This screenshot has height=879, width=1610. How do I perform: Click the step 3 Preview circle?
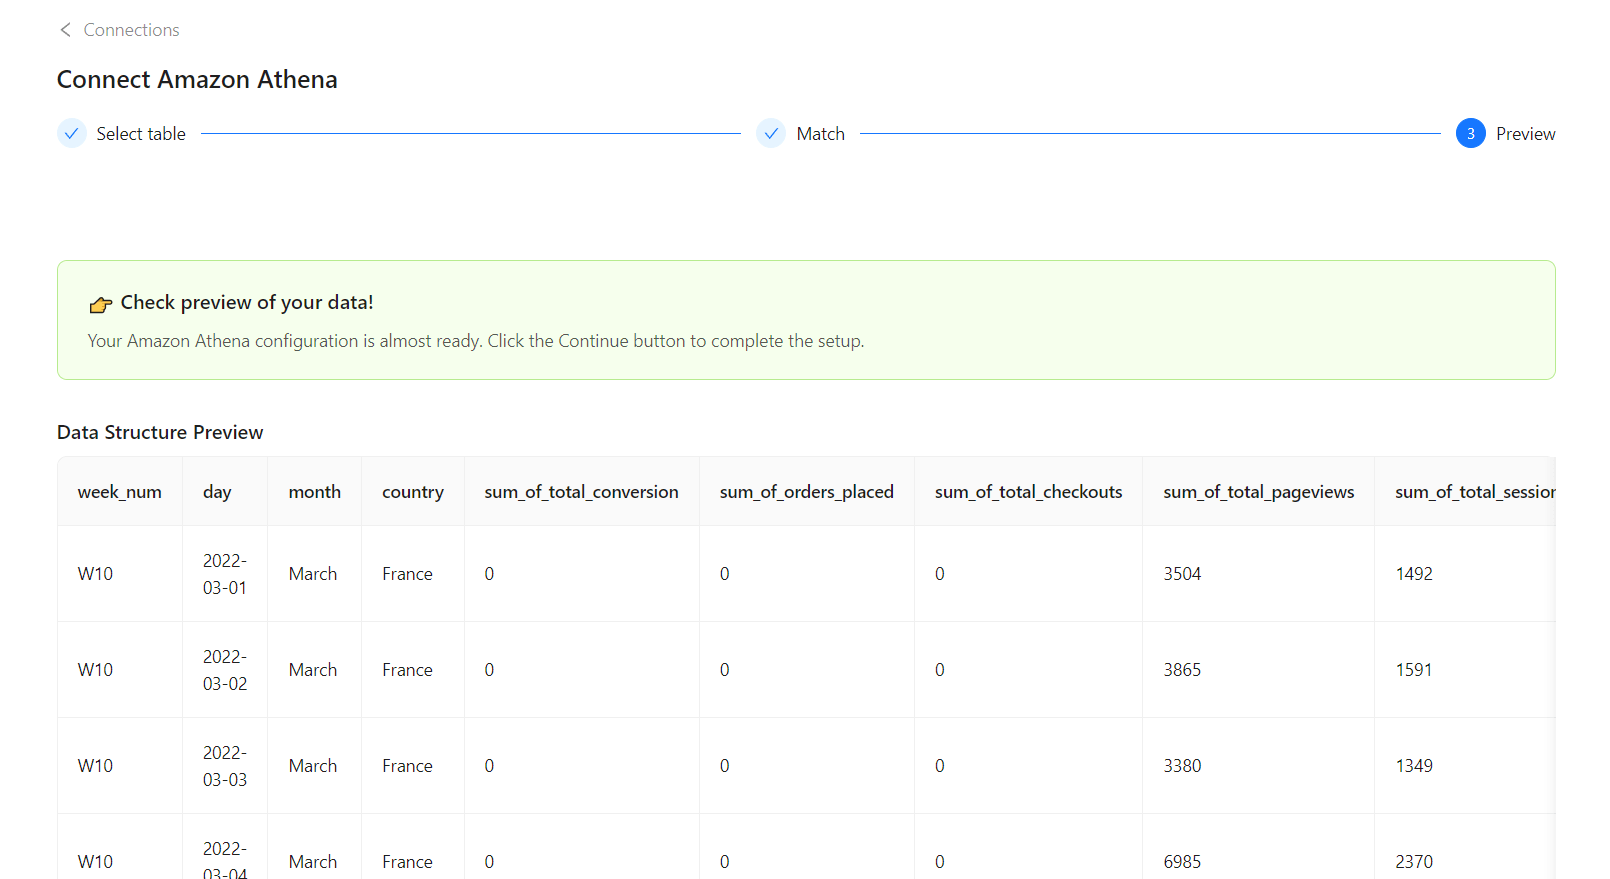tap(1471, 133)
